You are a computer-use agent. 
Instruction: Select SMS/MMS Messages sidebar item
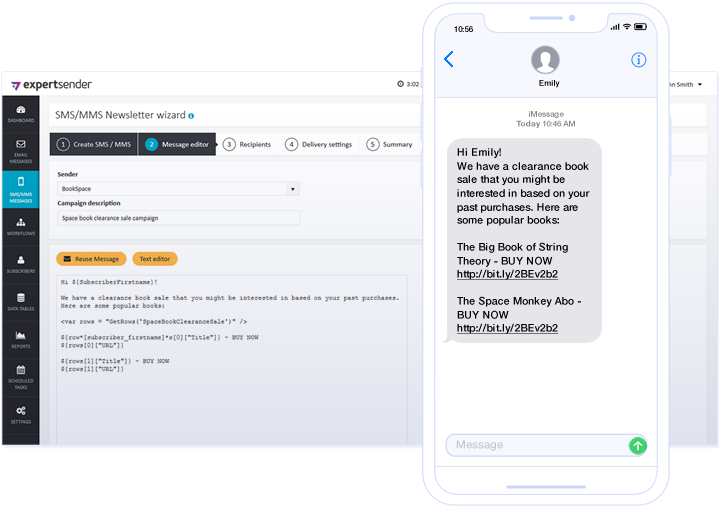pyautogui.click(x=21, y=189)
